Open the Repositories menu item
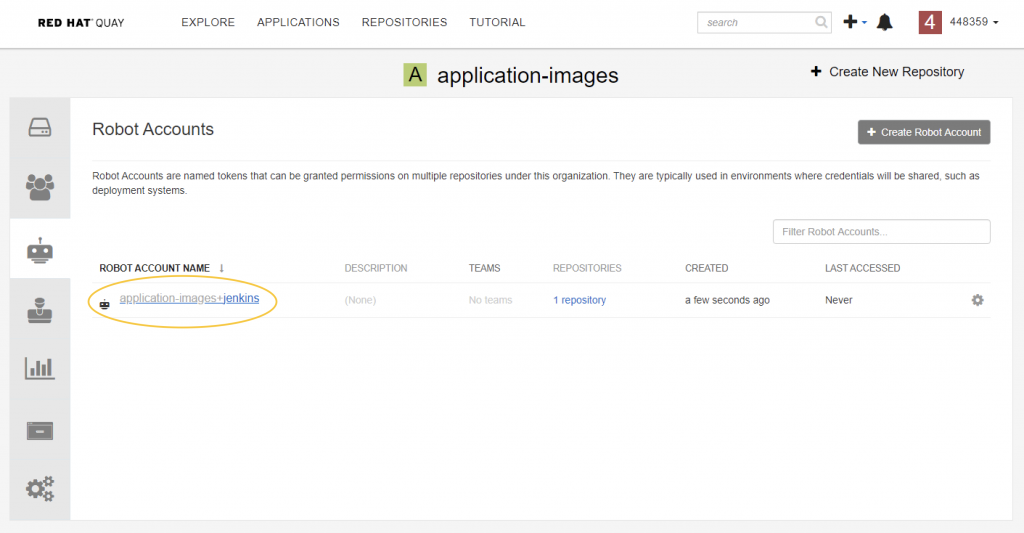Screen dimensions: 1024x533 click(x=404, y=22)
